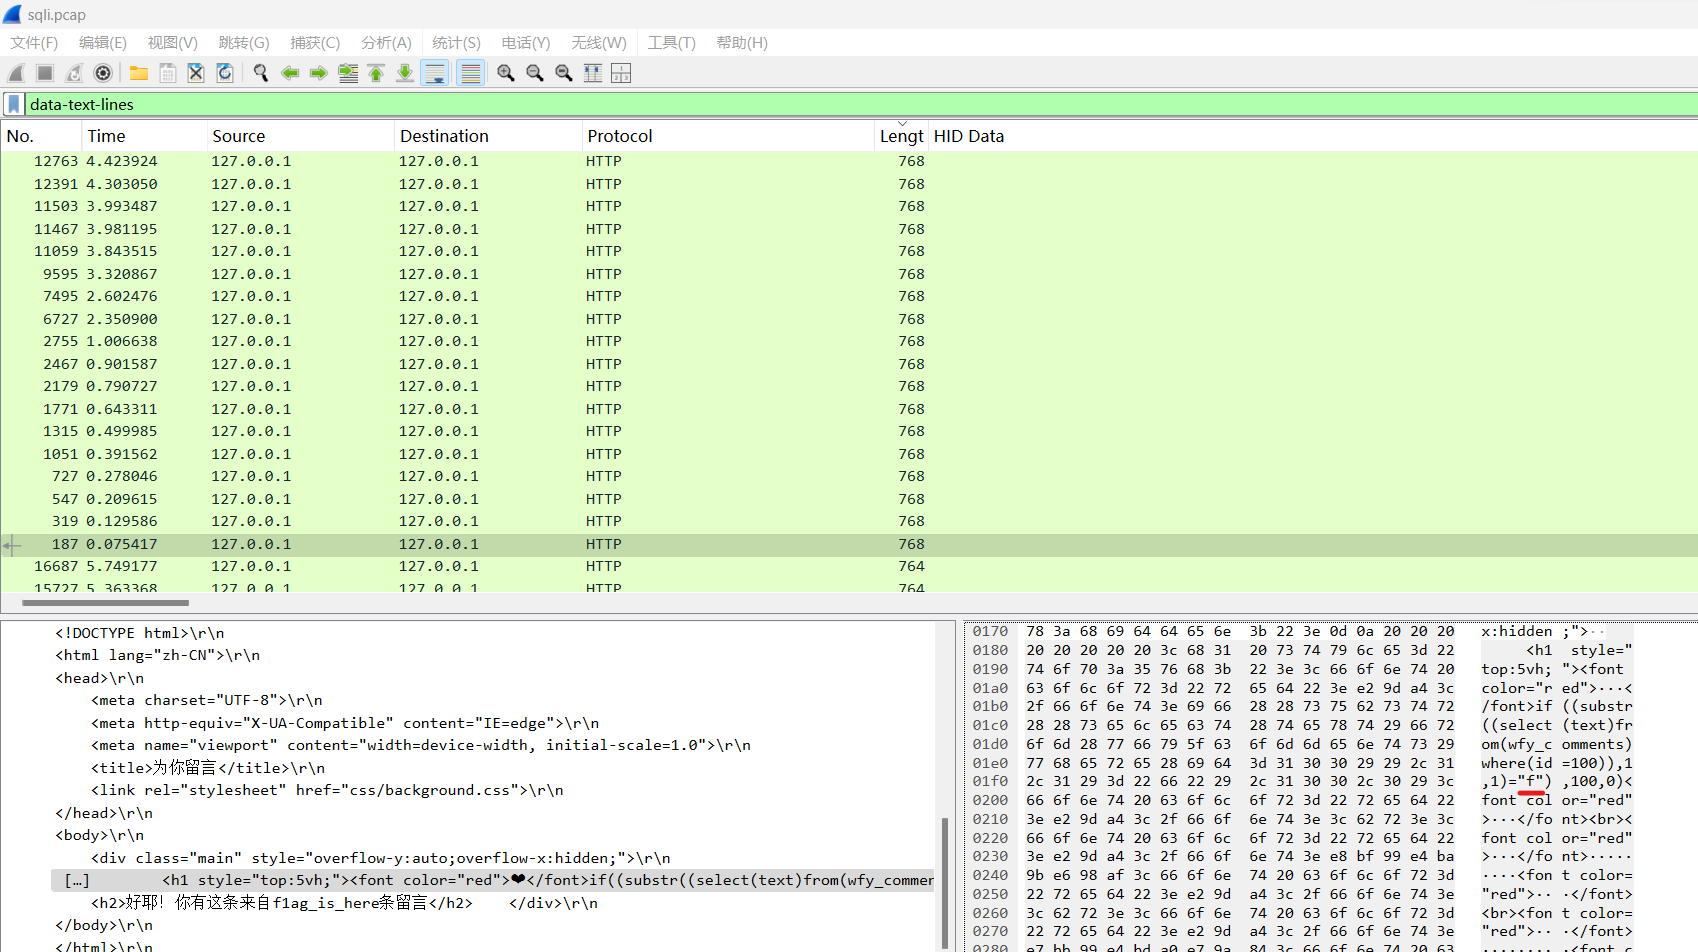This screenshot has height=952, width=1698.
Task: Click the find packet magnifier icon
Action: [x=261, y=73]
